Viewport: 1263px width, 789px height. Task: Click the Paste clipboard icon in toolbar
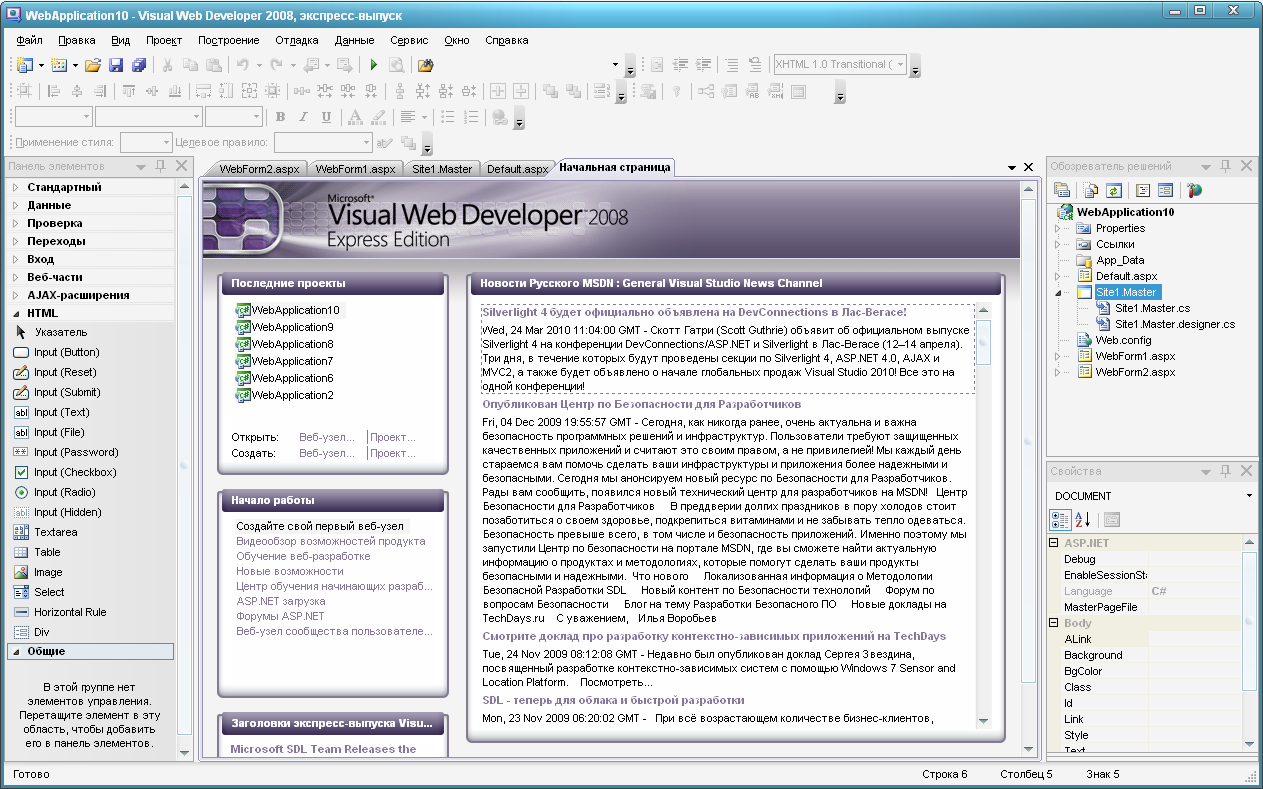coord(213,65)
